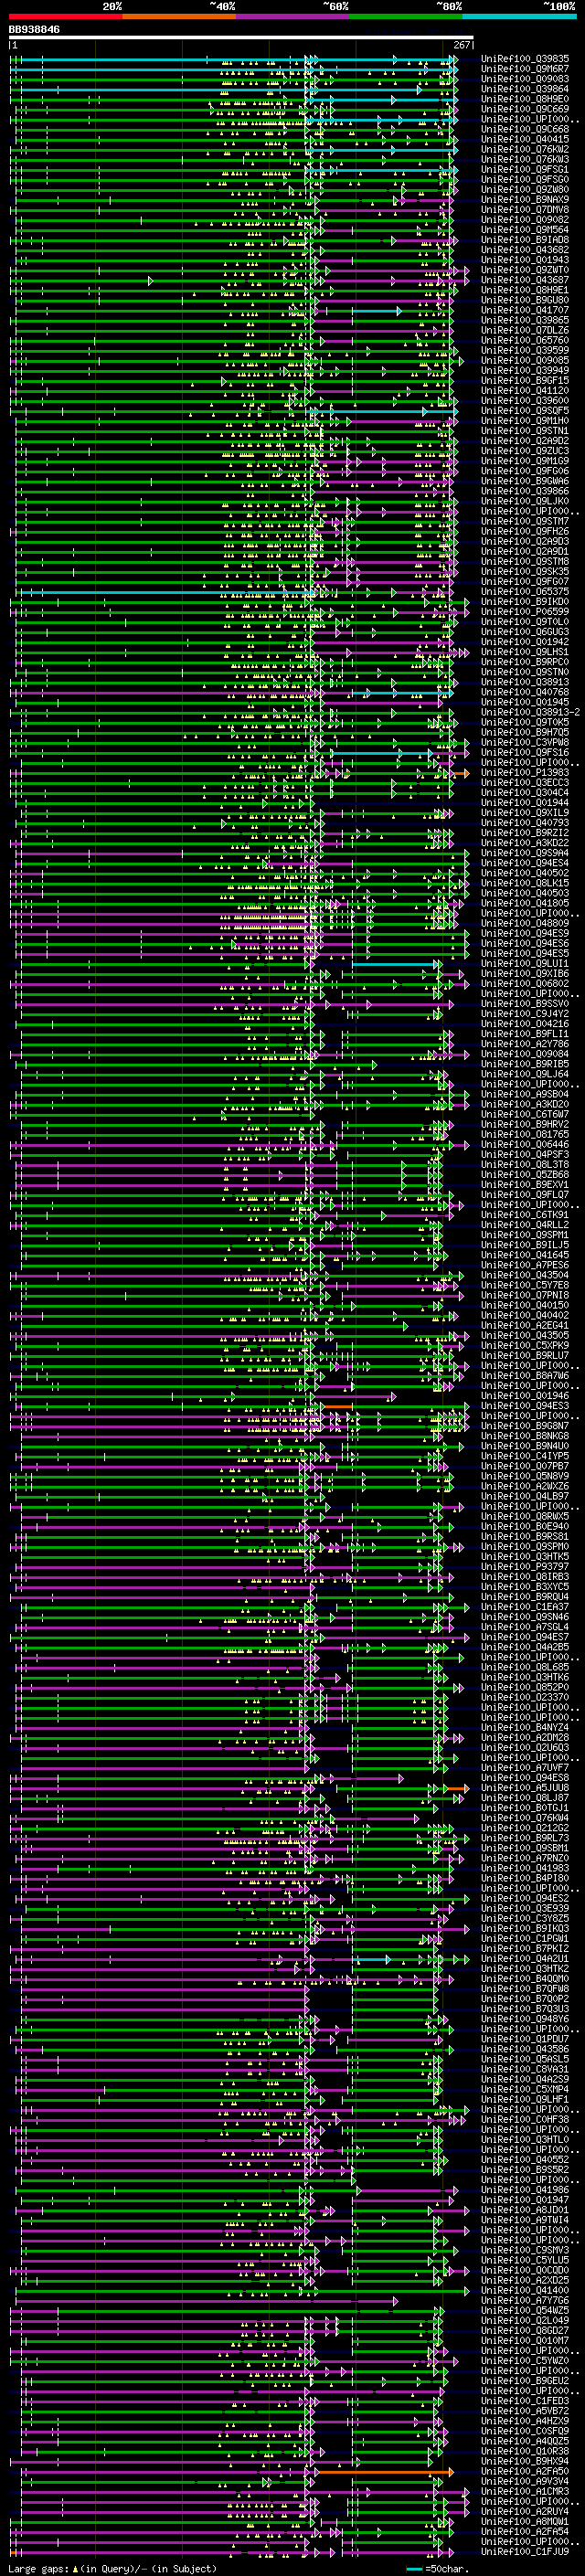Choose the UniRef100_Q43682 row label
Screen dimensions: 585x2576
[525, 250]
